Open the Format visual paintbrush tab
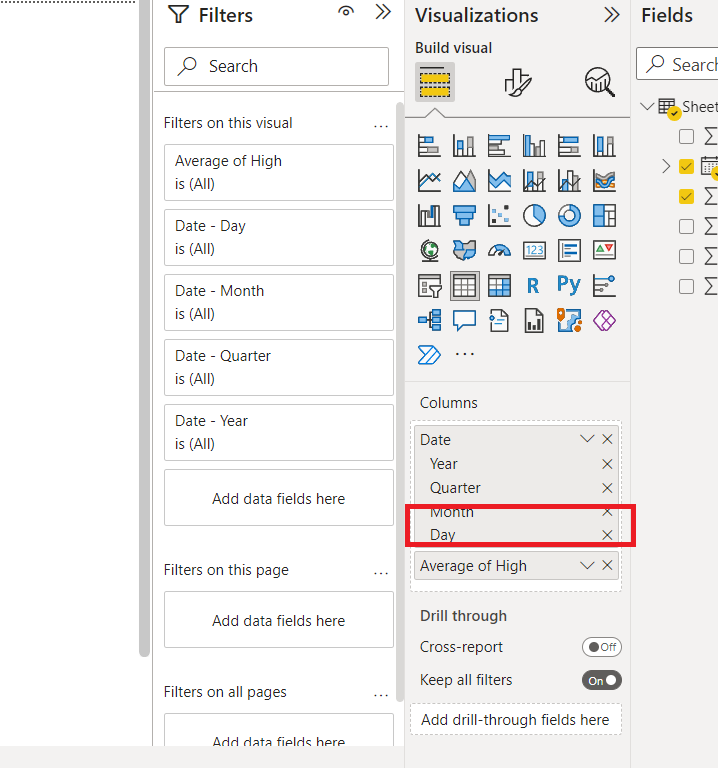Viewport: 718px width, 768px height. [x=517, y=82]
